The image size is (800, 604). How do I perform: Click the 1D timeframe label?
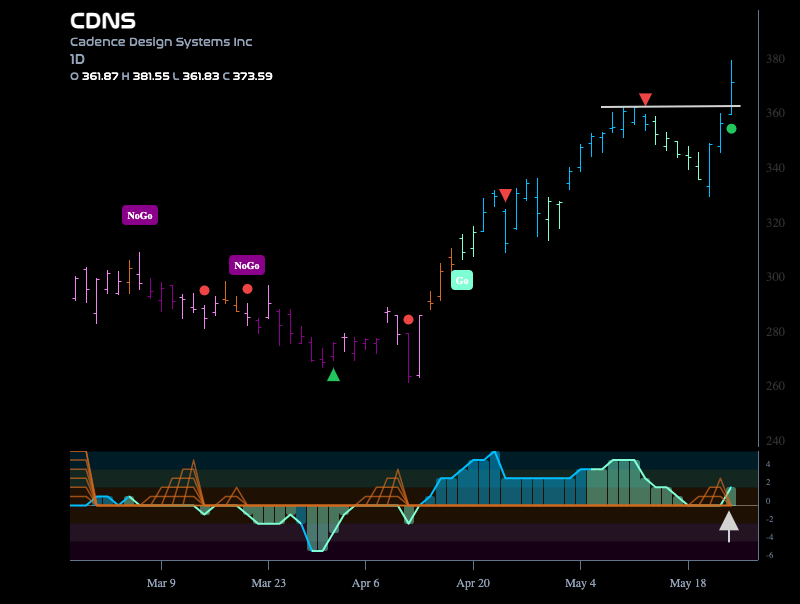coord(77,59)
